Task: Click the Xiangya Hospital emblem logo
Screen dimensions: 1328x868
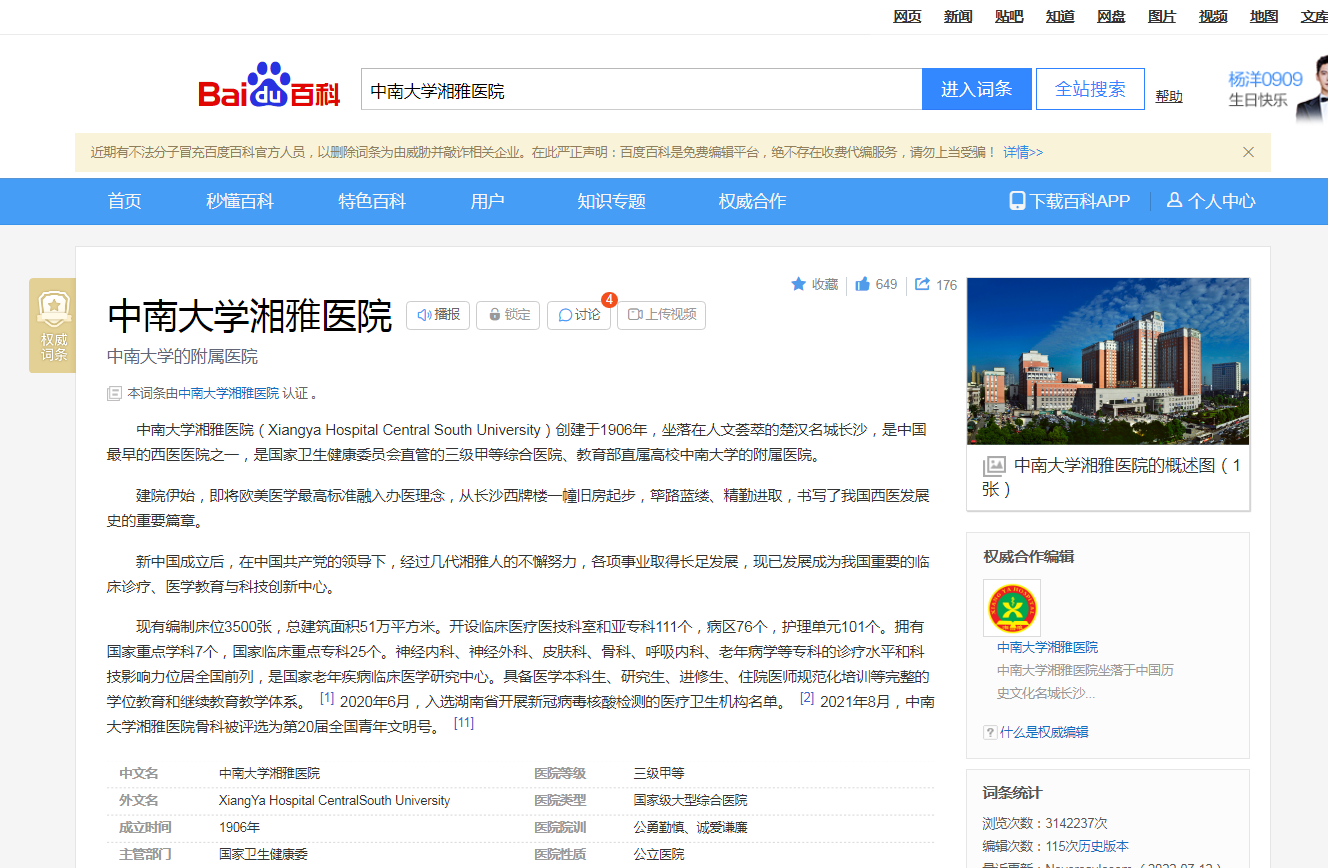Action: point(1012,608)
